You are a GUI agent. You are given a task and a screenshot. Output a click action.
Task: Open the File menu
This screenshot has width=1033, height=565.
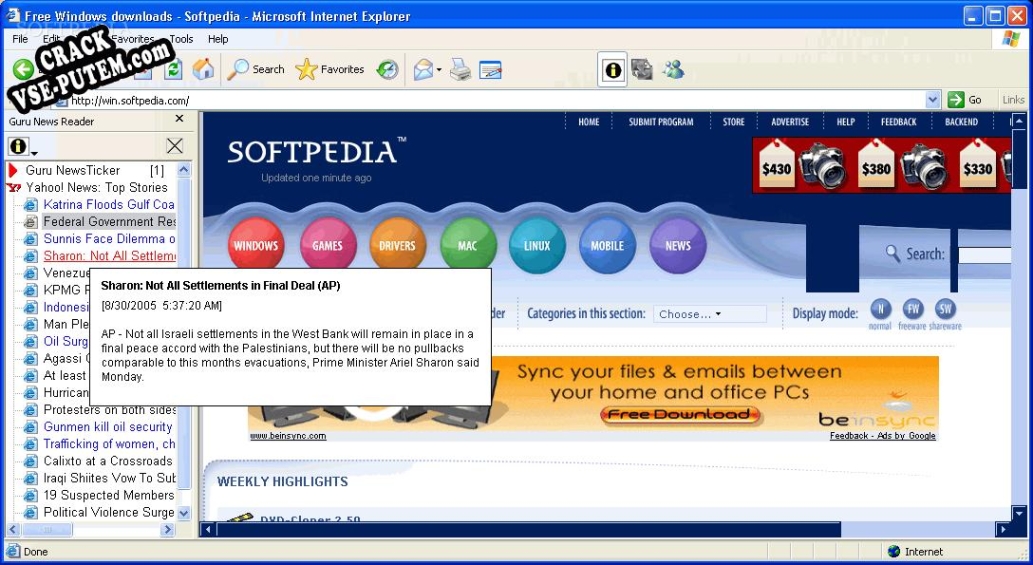coord(20,39)
